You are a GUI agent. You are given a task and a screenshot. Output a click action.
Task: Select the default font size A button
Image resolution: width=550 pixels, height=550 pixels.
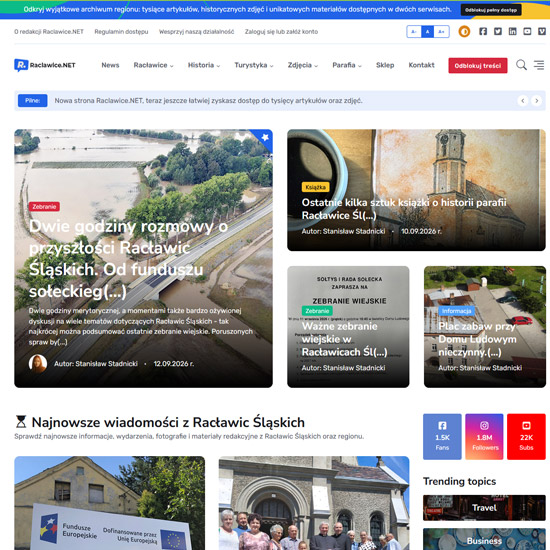point(427,32)
